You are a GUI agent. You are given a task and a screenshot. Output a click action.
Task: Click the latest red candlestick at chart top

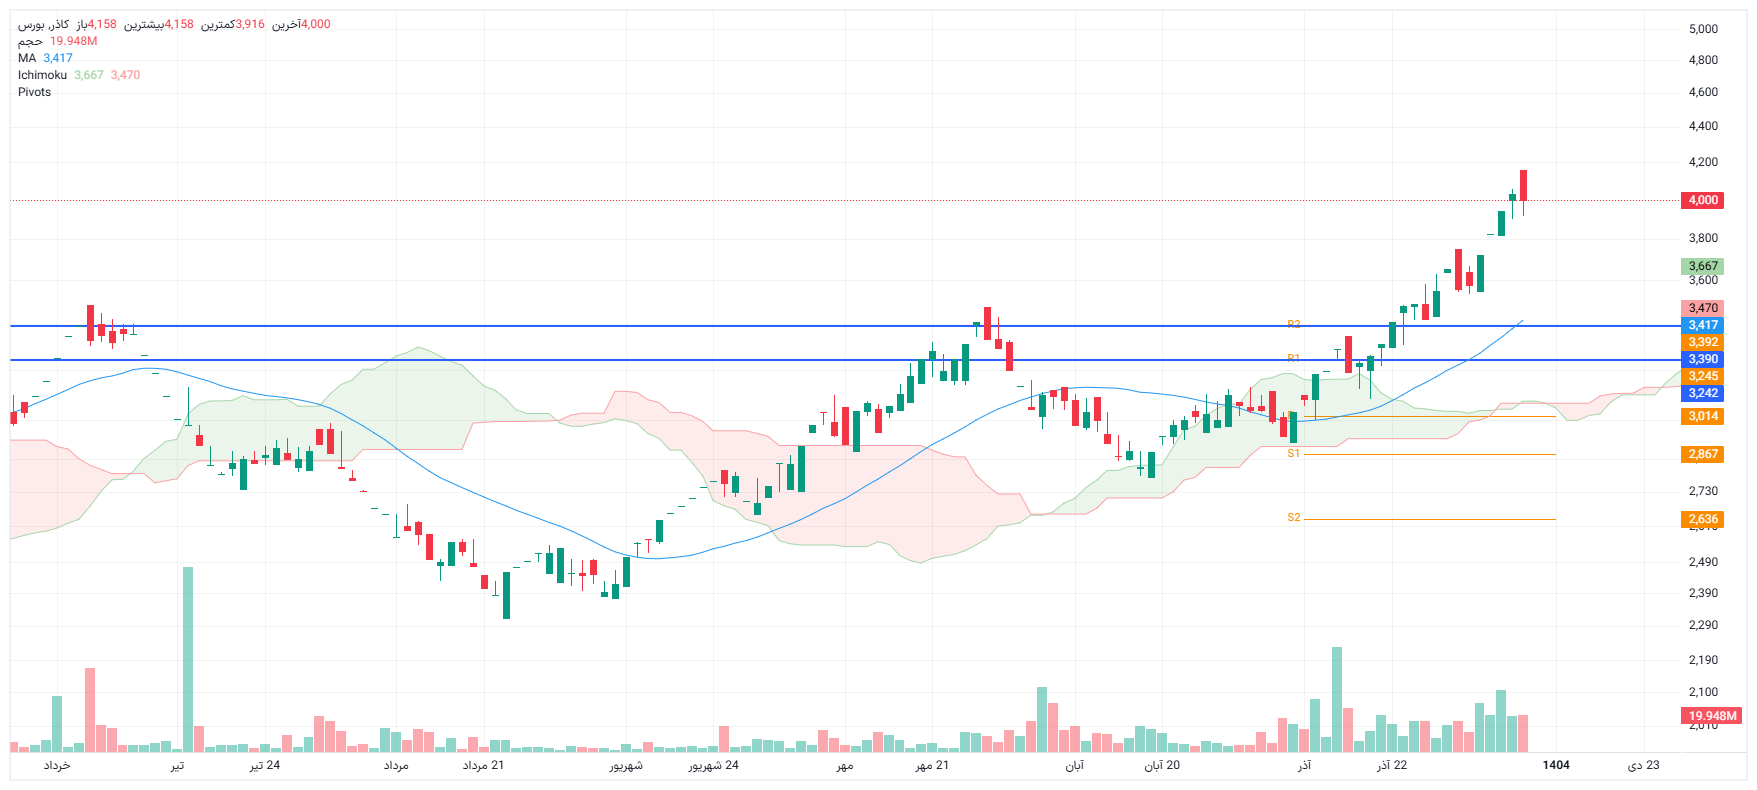click(1523, 185)
